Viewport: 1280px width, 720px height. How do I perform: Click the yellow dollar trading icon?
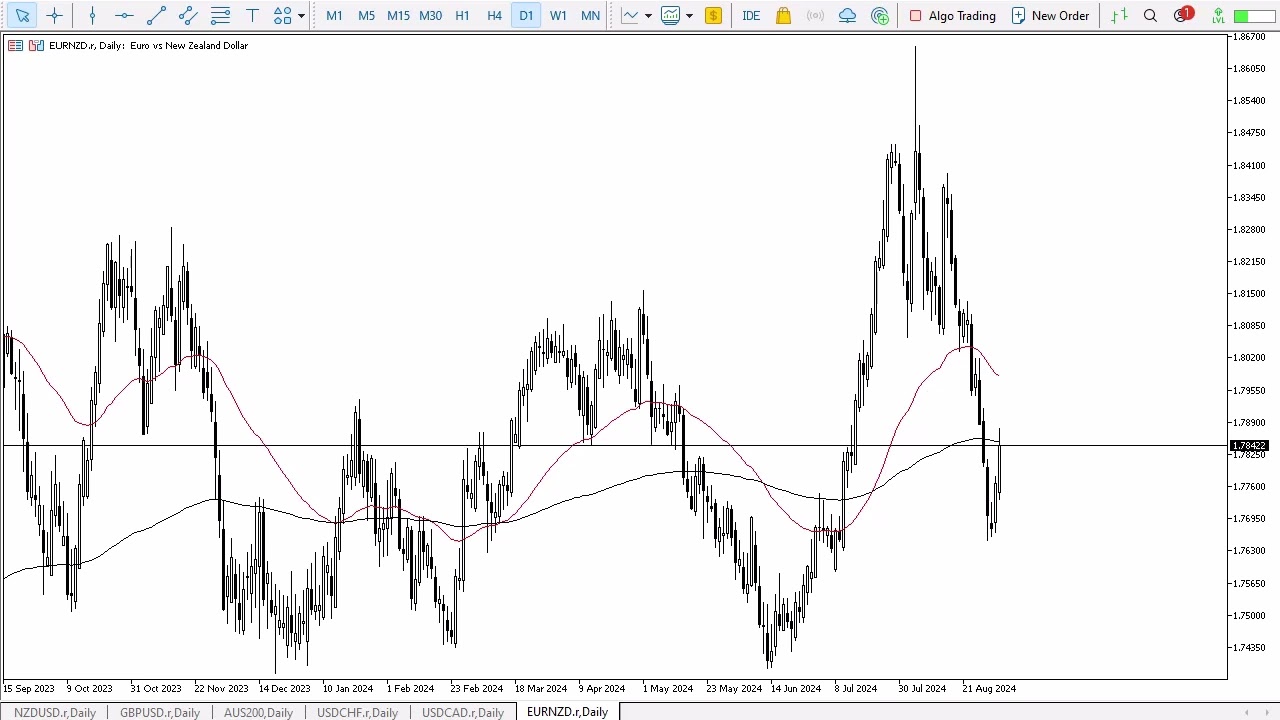[713, 15]
